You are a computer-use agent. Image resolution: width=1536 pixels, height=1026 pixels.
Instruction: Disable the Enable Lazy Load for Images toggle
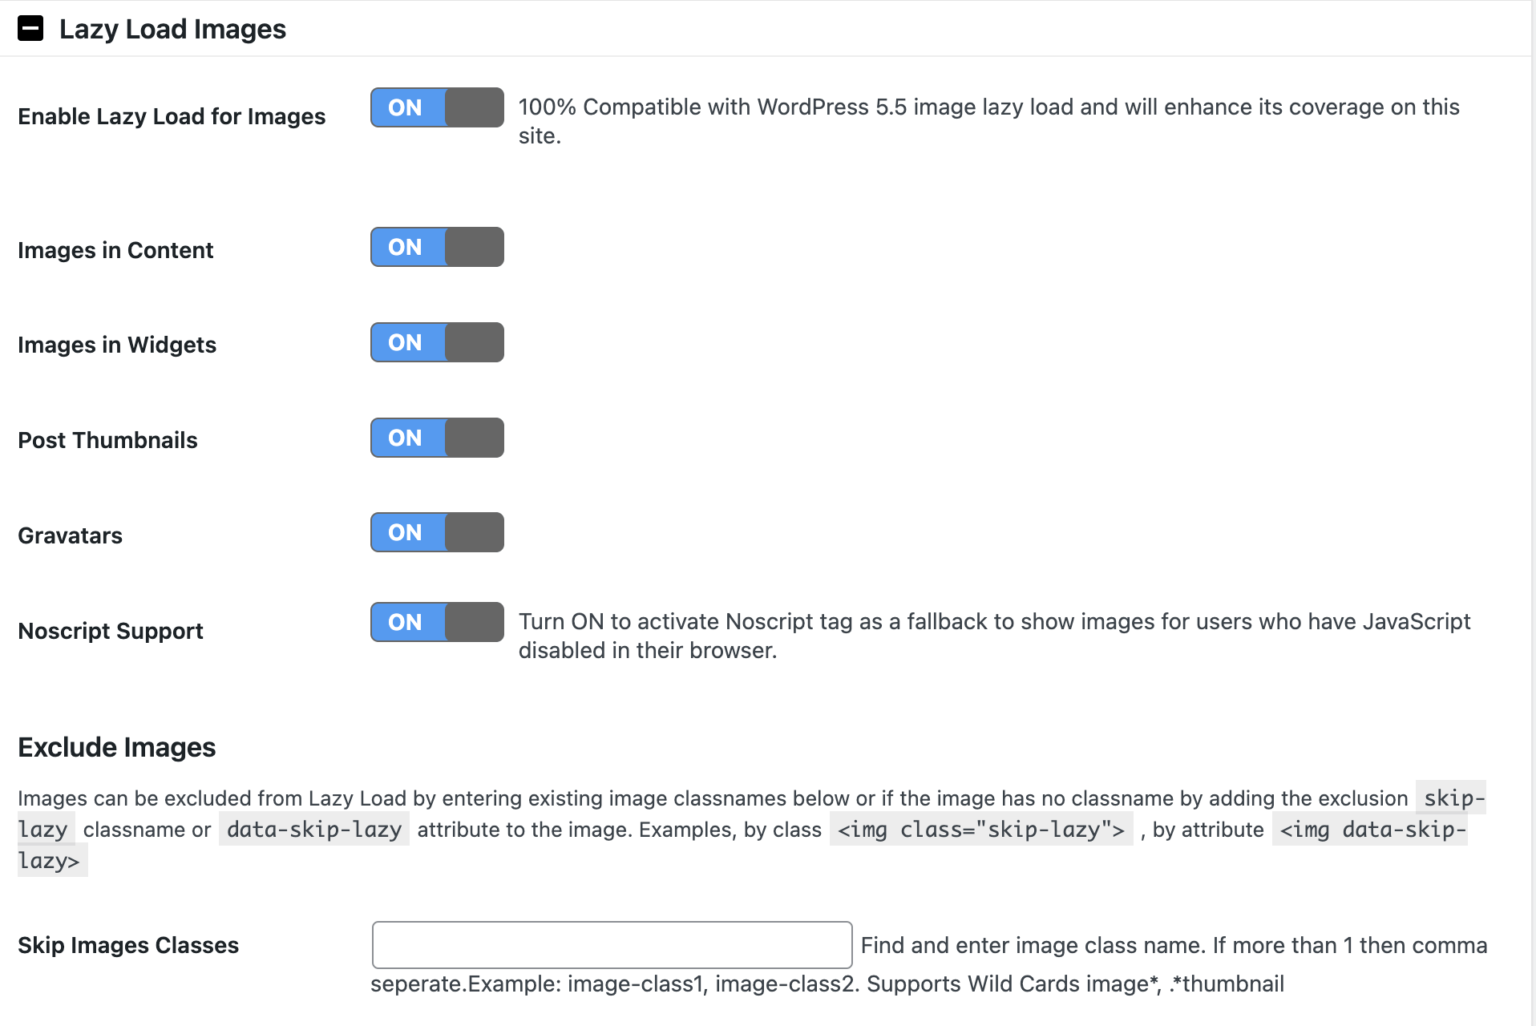[x=437, y=107]
